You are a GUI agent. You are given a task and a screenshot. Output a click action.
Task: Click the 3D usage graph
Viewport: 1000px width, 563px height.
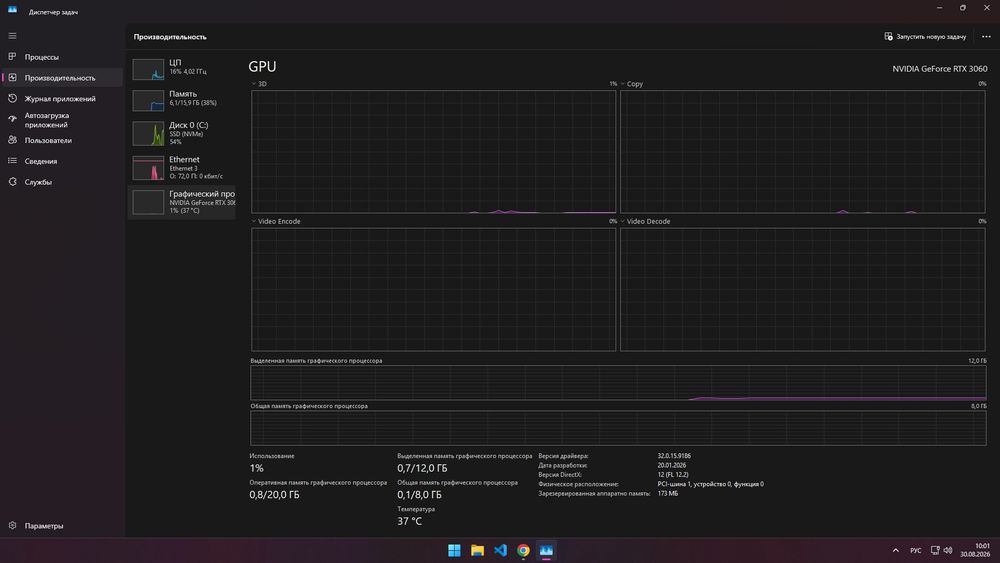point(434,152)
